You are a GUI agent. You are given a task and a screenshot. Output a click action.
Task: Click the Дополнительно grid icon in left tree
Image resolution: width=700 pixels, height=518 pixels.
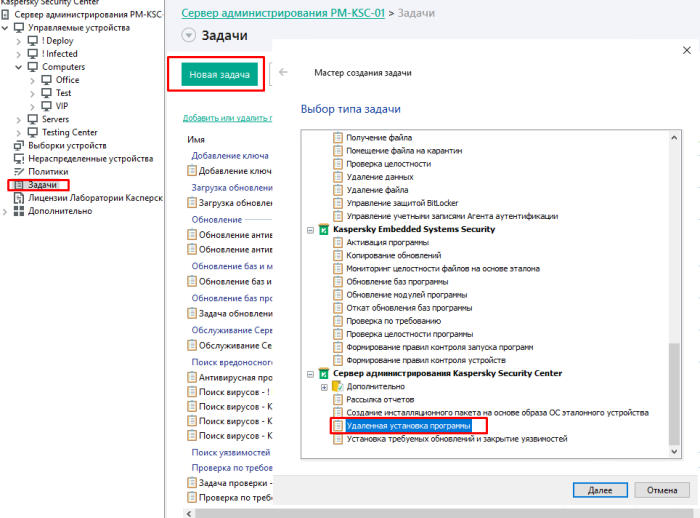(19, 211)
